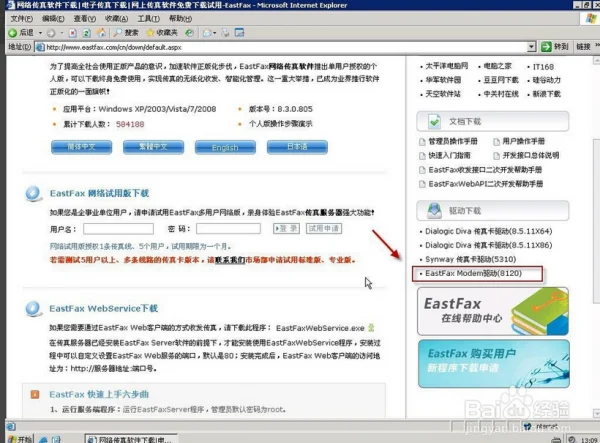The width and height of the screenshot is (600, 443).
Task: Open the 豆豆网下载 link
Action: click(x=501, y=80)
